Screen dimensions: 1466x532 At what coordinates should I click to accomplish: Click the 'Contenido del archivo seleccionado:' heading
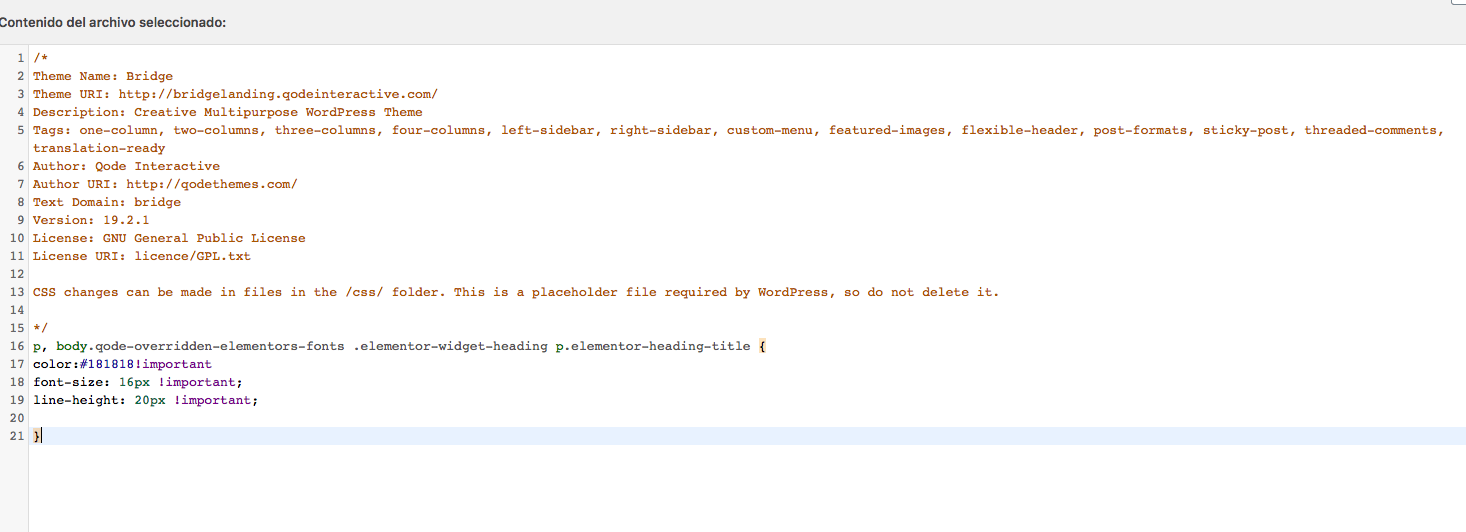point(113,22)
